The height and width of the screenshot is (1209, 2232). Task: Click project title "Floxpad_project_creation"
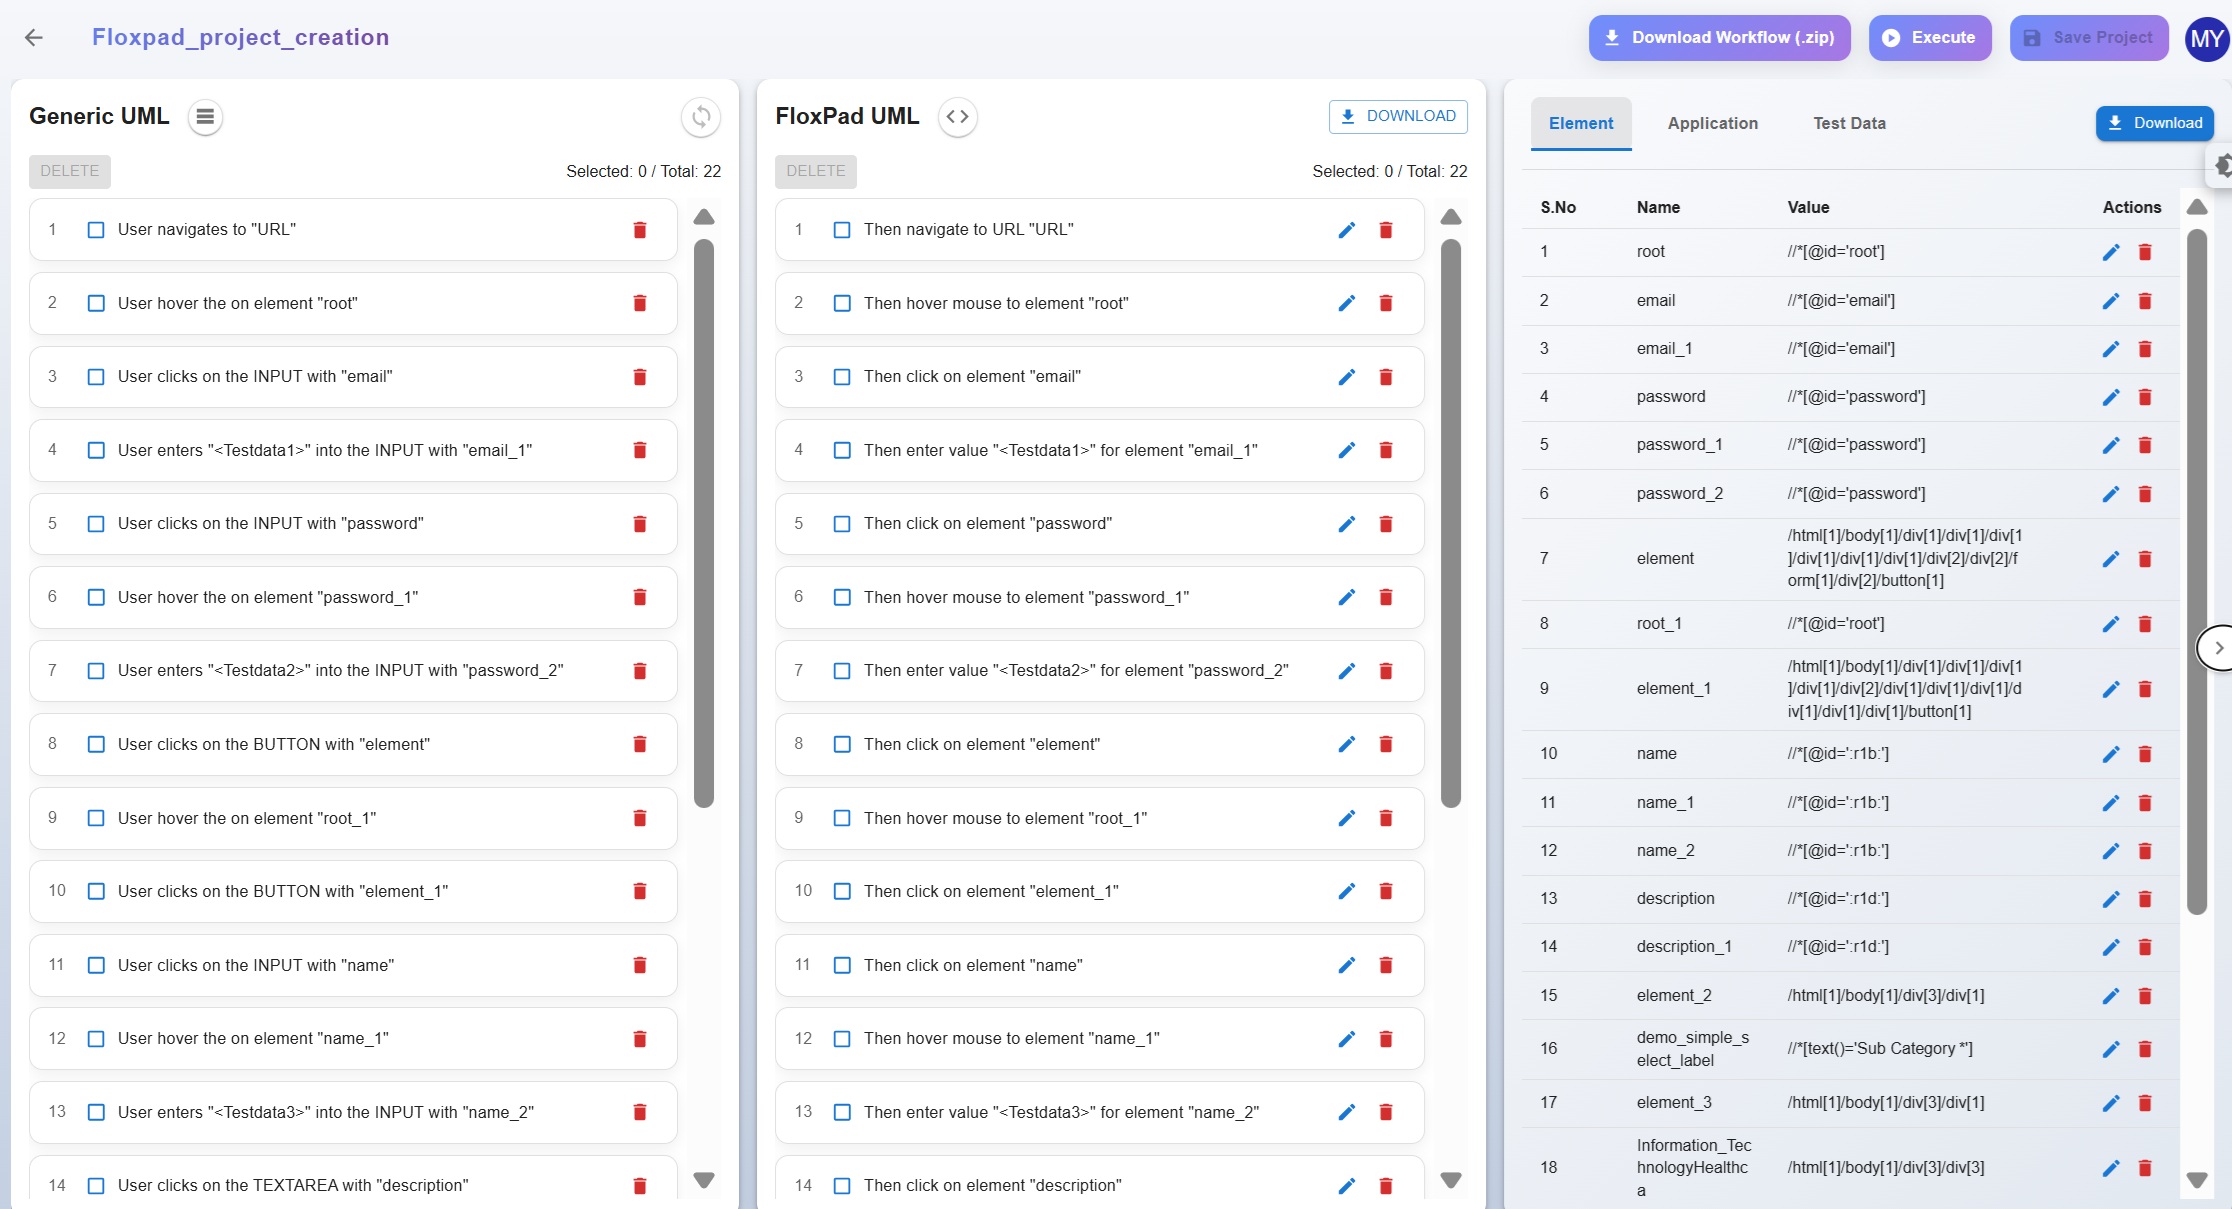[x=241, y=37]
